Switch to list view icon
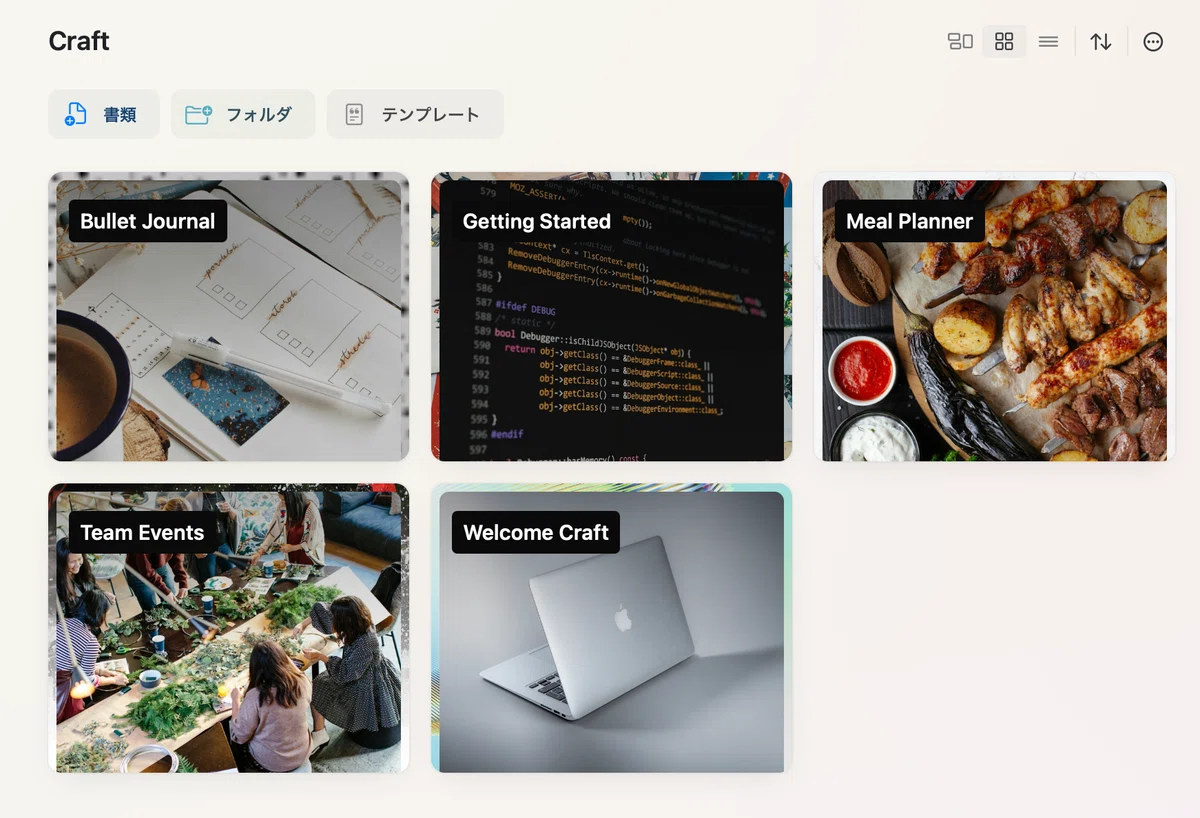1200x818 pixels. pyautogui.click(x=1048, y=41)
